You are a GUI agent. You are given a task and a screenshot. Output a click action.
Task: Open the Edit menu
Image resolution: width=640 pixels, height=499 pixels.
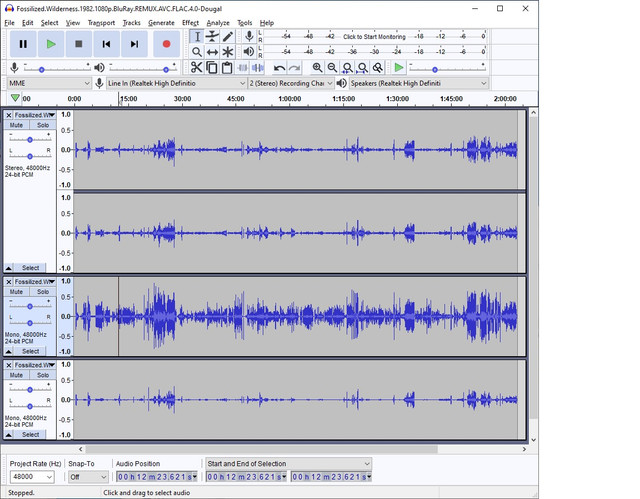(27, 23)
